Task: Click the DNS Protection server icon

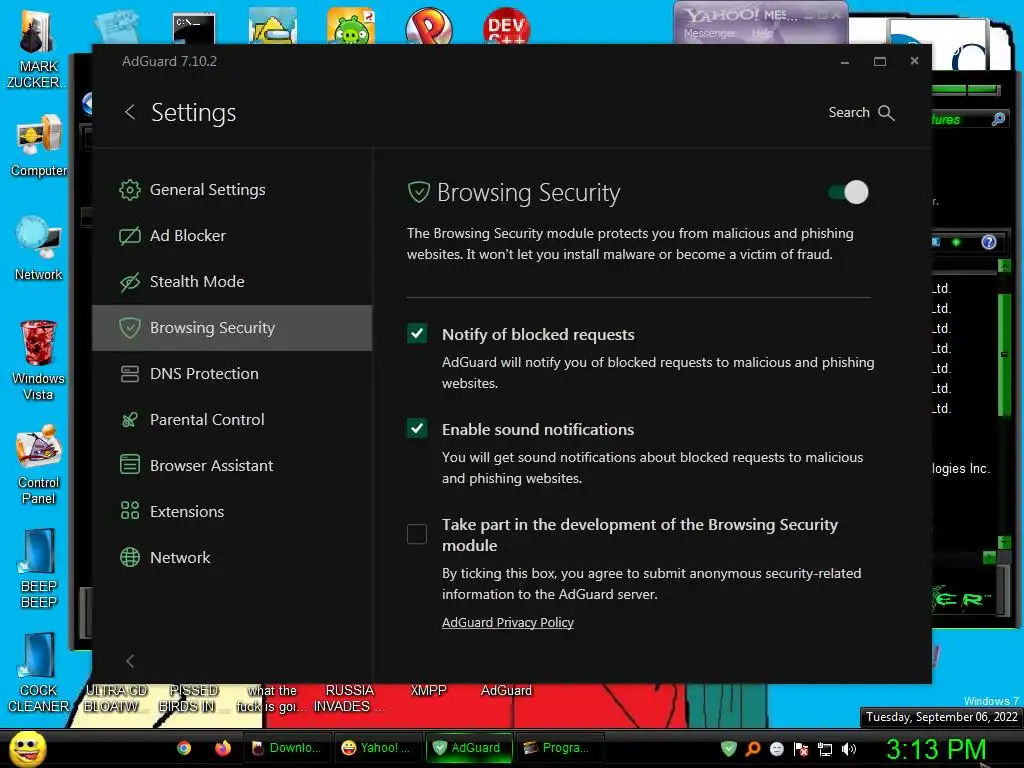Action: coord(130,374)
